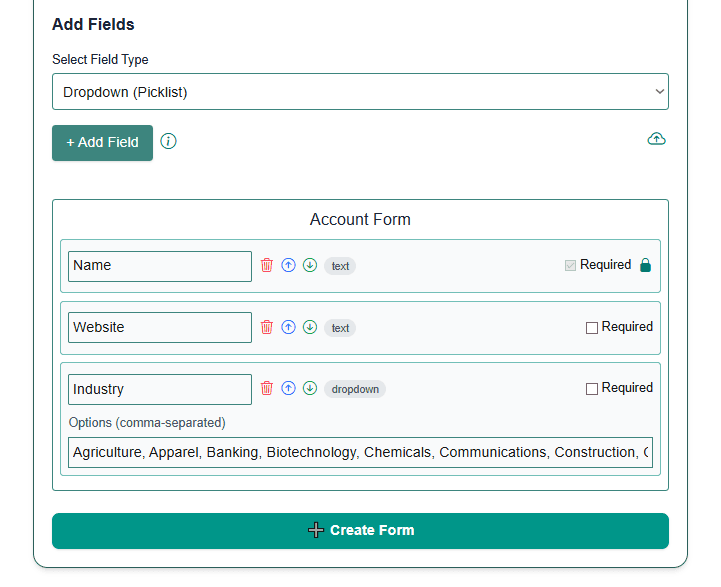Move the Industry field down
Image resolution: width=721 pixels, height=587 pixels.
pos(310,388)
